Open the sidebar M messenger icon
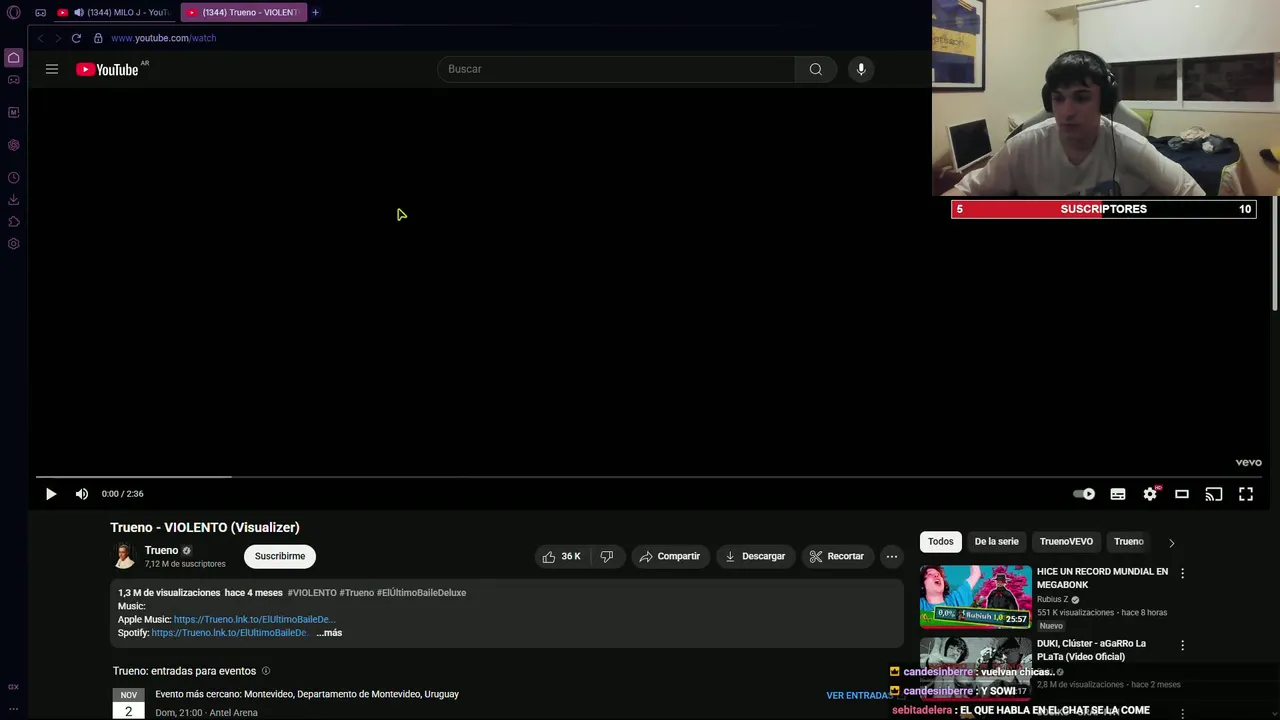The height and width of the screenshot is (720, 1280). point(13,112)
